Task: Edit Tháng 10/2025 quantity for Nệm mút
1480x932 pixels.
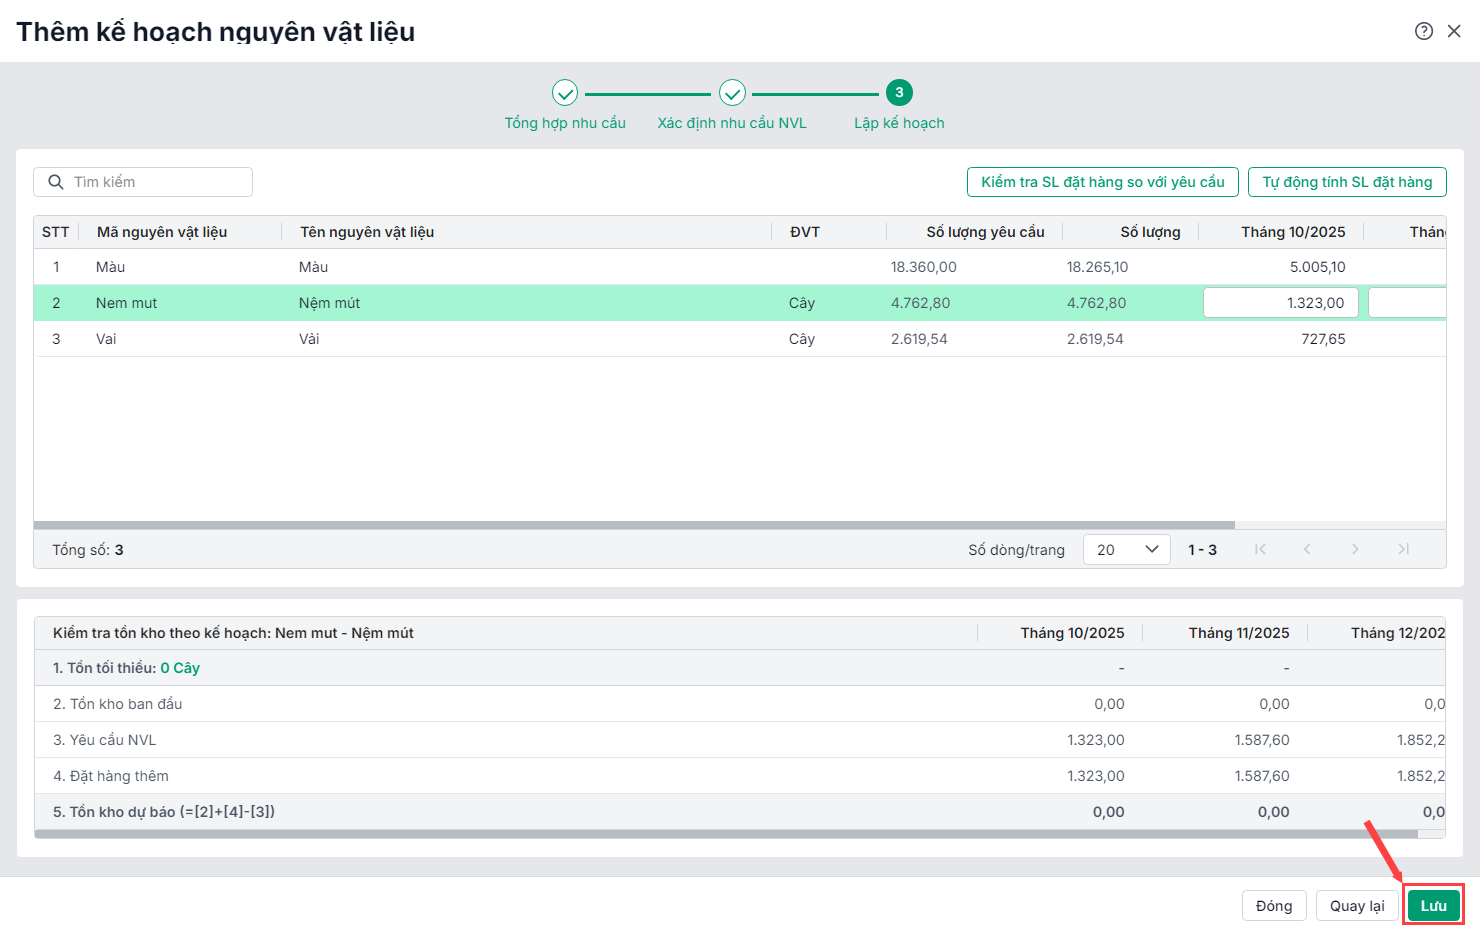Action: click(x=1281, y=303)
